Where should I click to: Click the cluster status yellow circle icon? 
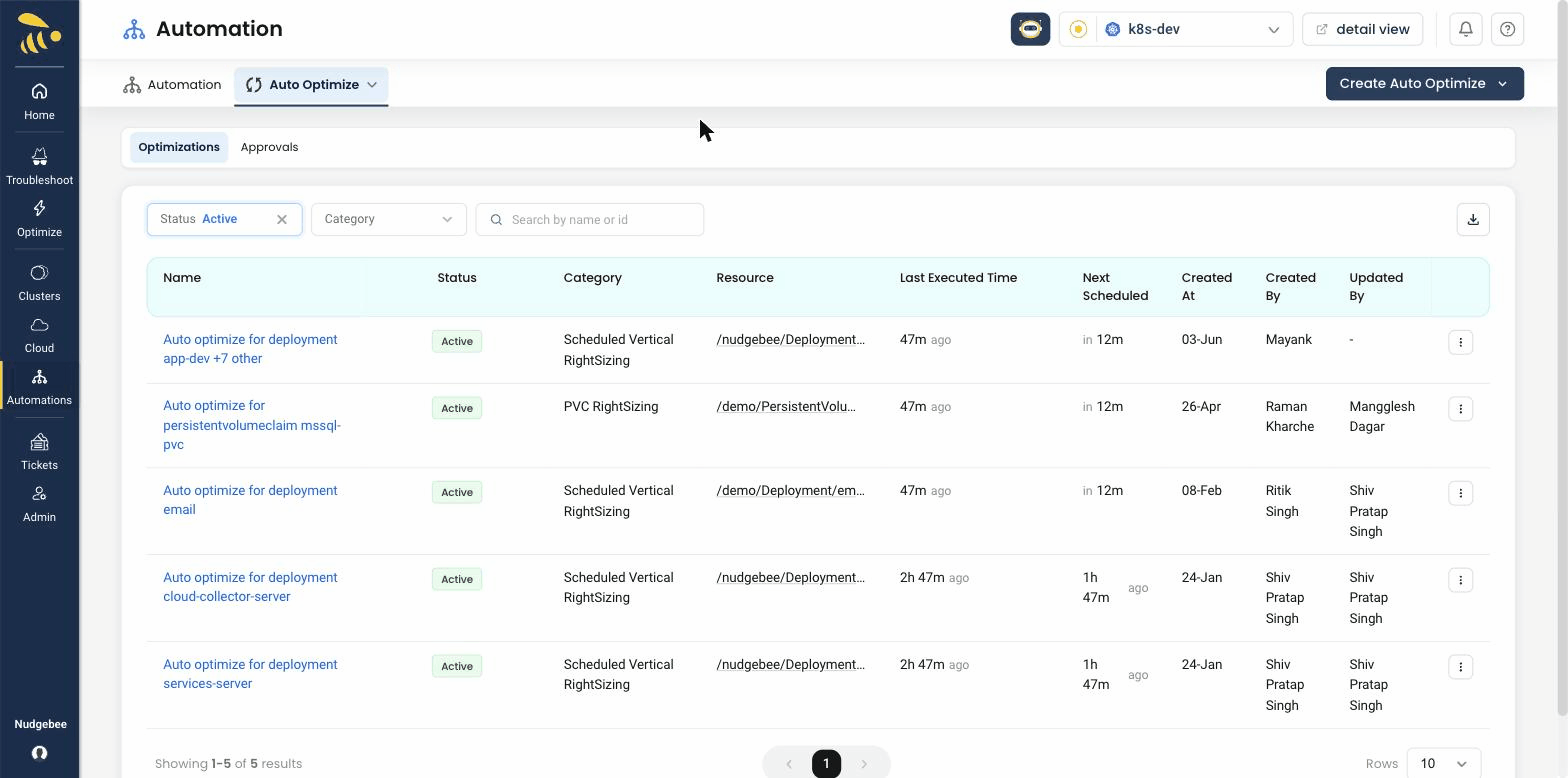1078,29
